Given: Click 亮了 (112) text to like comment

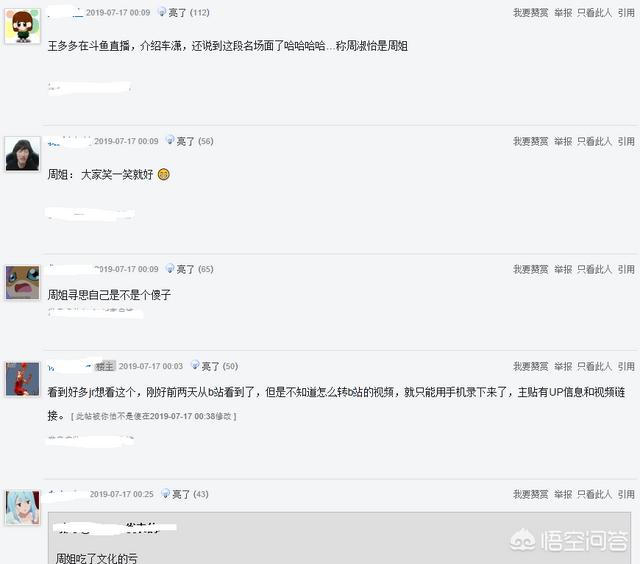Looking at the screenshot, I should [189, 13].
